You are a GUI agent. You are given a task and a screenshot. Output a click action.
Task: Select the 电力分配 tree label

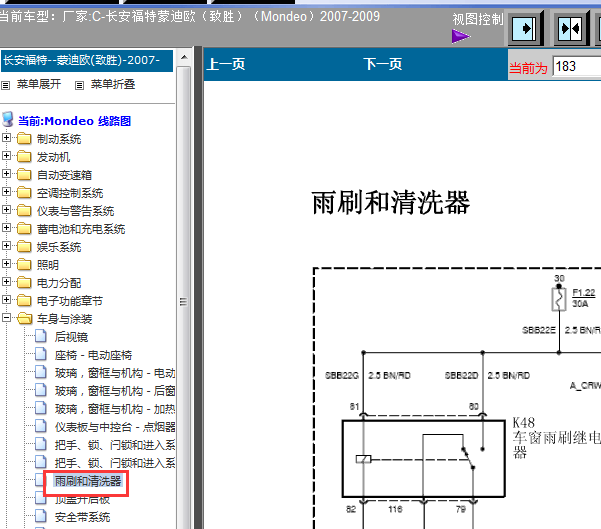[x=59, y=283]
